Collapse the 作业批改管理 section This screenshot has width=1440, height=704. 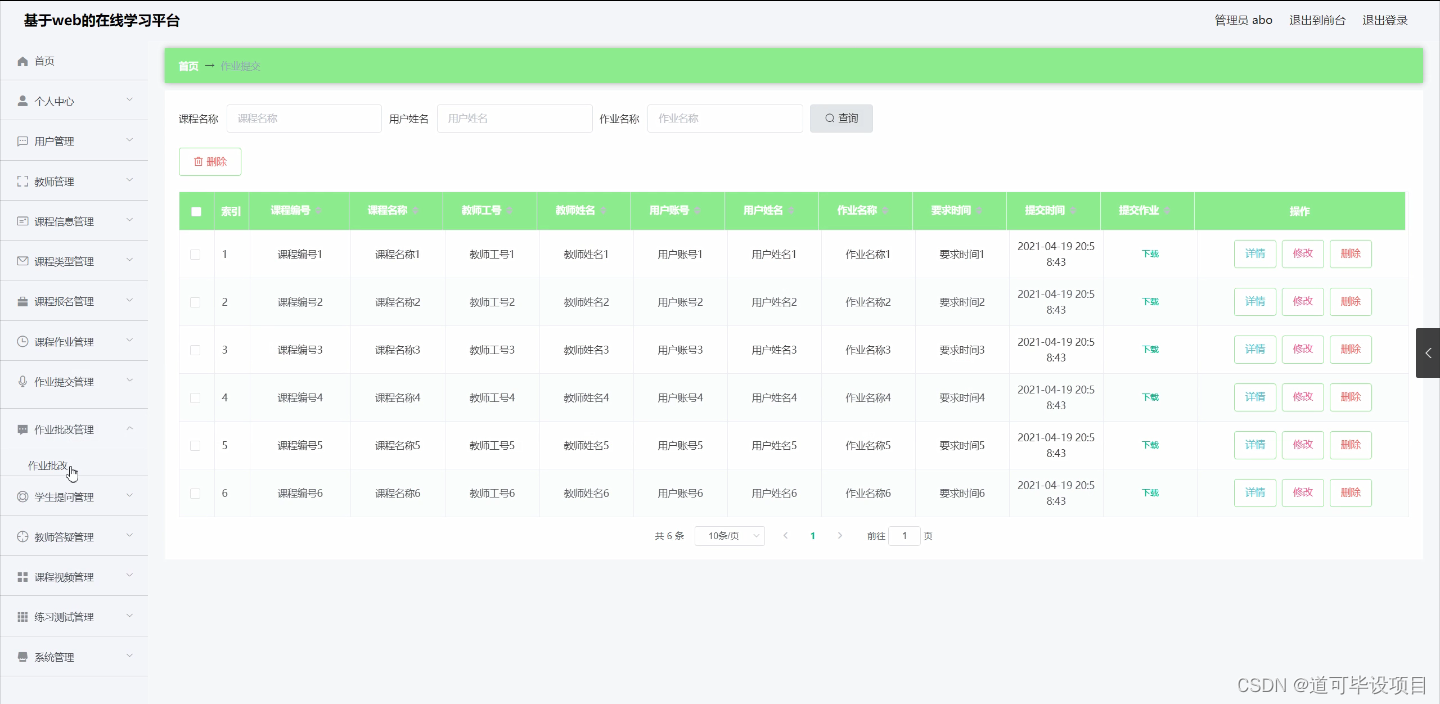128,428
